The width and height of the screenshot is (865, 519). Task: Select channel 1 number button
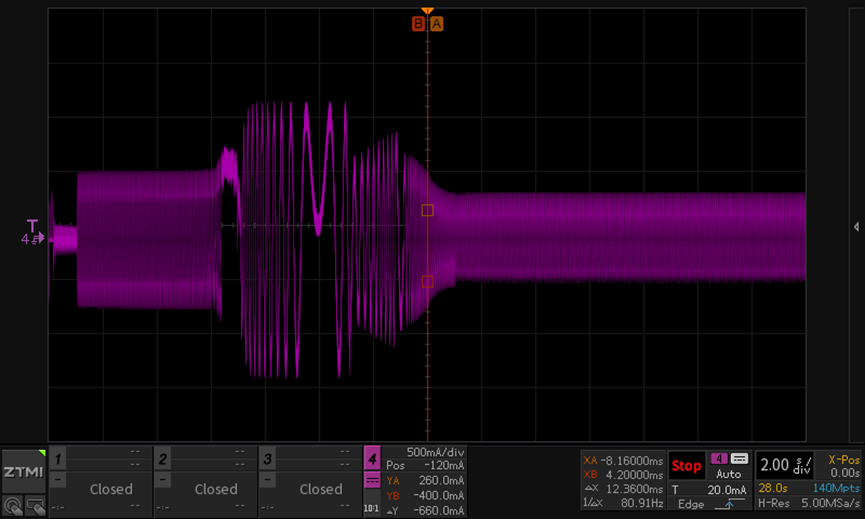click(58, 458)
